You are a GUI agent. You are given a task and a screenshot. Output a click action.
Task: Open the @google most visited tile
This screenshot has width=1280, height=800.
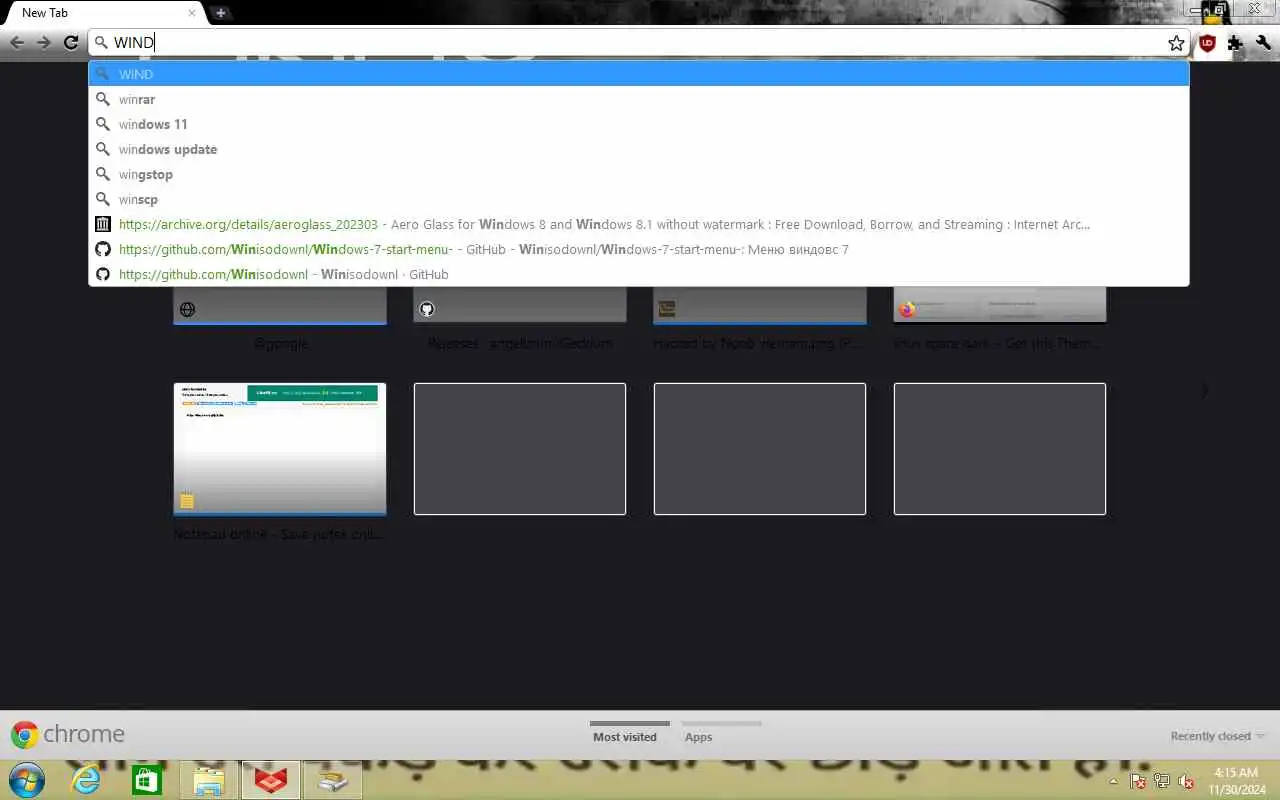(x=280, y=305)
